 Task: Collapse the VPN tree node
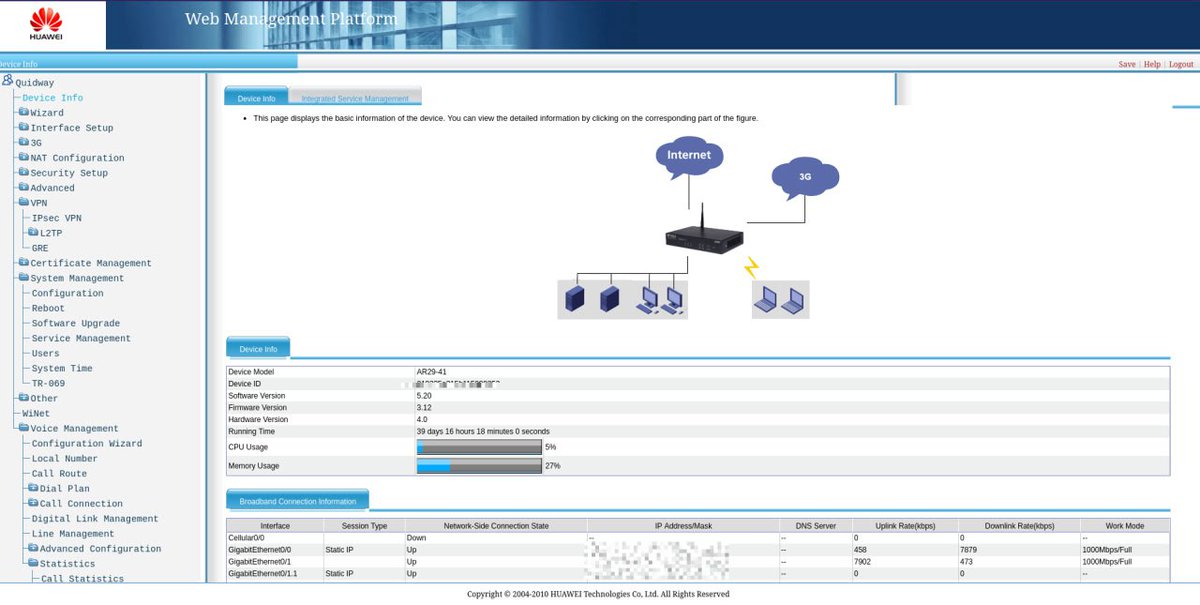click(x=23, y=202)
